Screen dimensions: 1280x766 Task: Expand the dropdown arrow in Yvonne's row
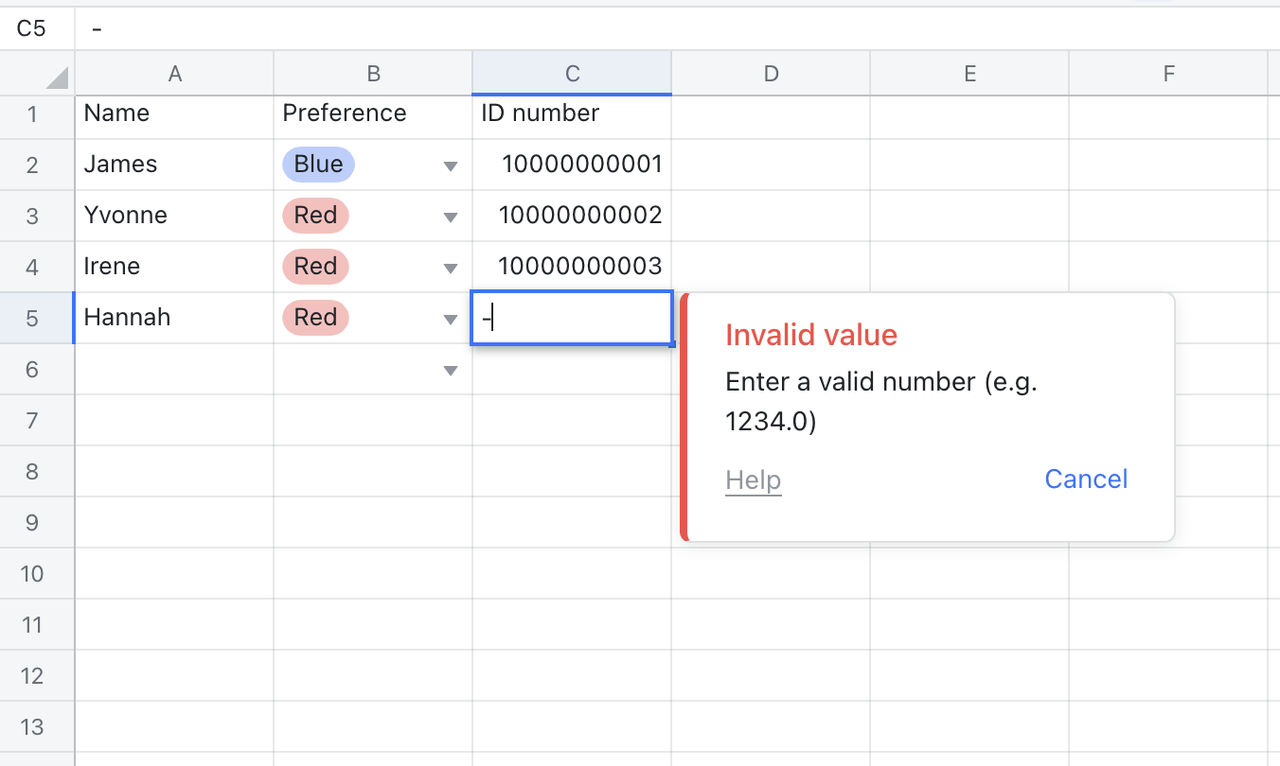point(450,217)
